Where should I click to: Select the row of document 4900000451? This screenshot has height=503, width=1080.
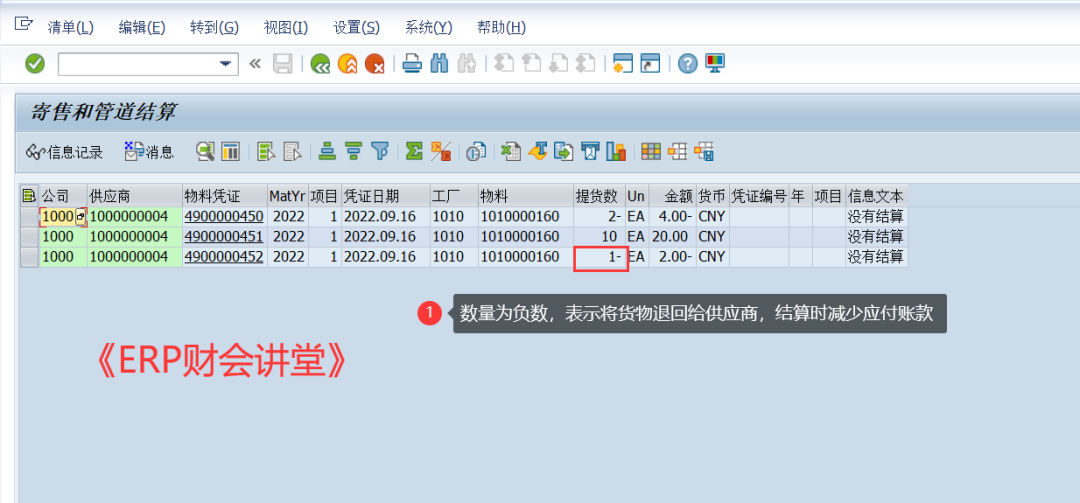[29, 237]
